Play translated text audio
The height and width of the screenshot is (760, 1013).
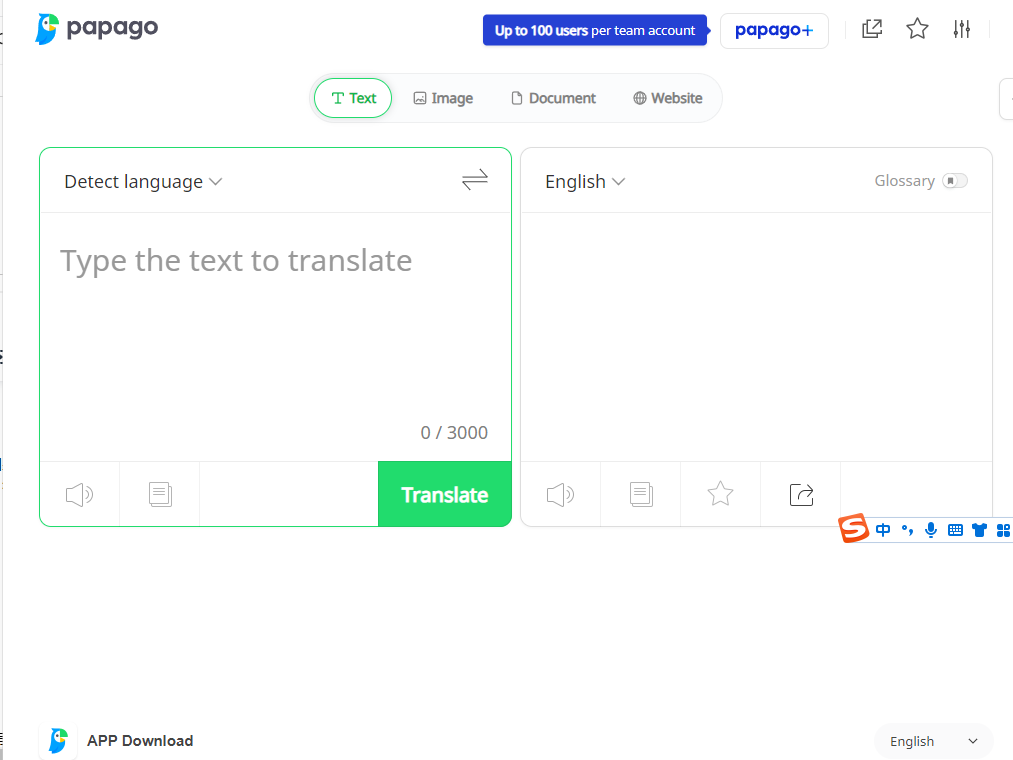coord(560,495)
